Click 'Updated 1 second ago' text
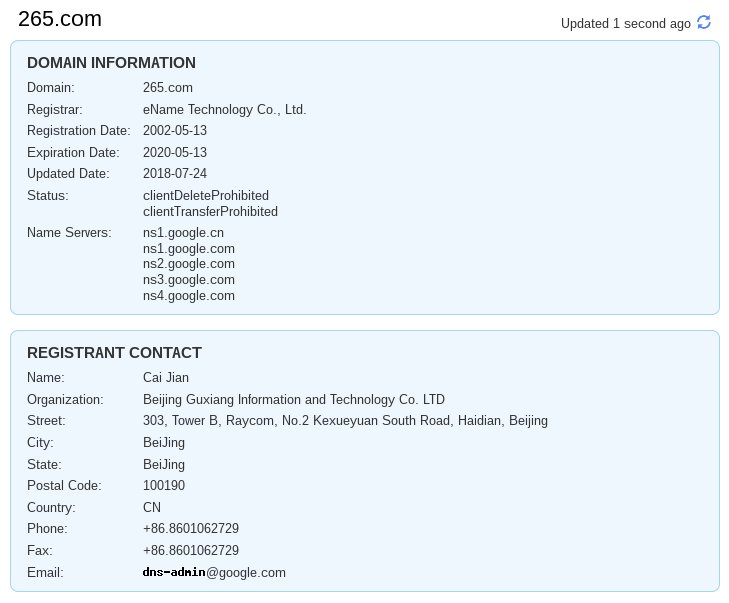 pos(625,23)
